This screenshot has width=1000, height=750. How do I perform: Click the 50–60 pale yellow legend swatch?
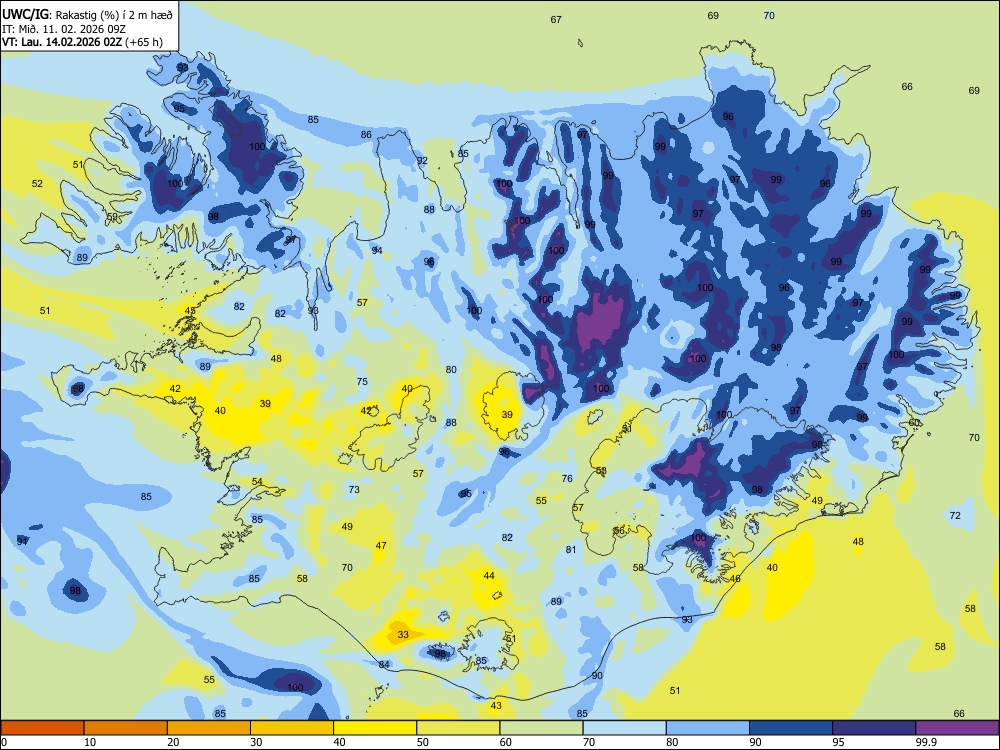click(459, 728)
